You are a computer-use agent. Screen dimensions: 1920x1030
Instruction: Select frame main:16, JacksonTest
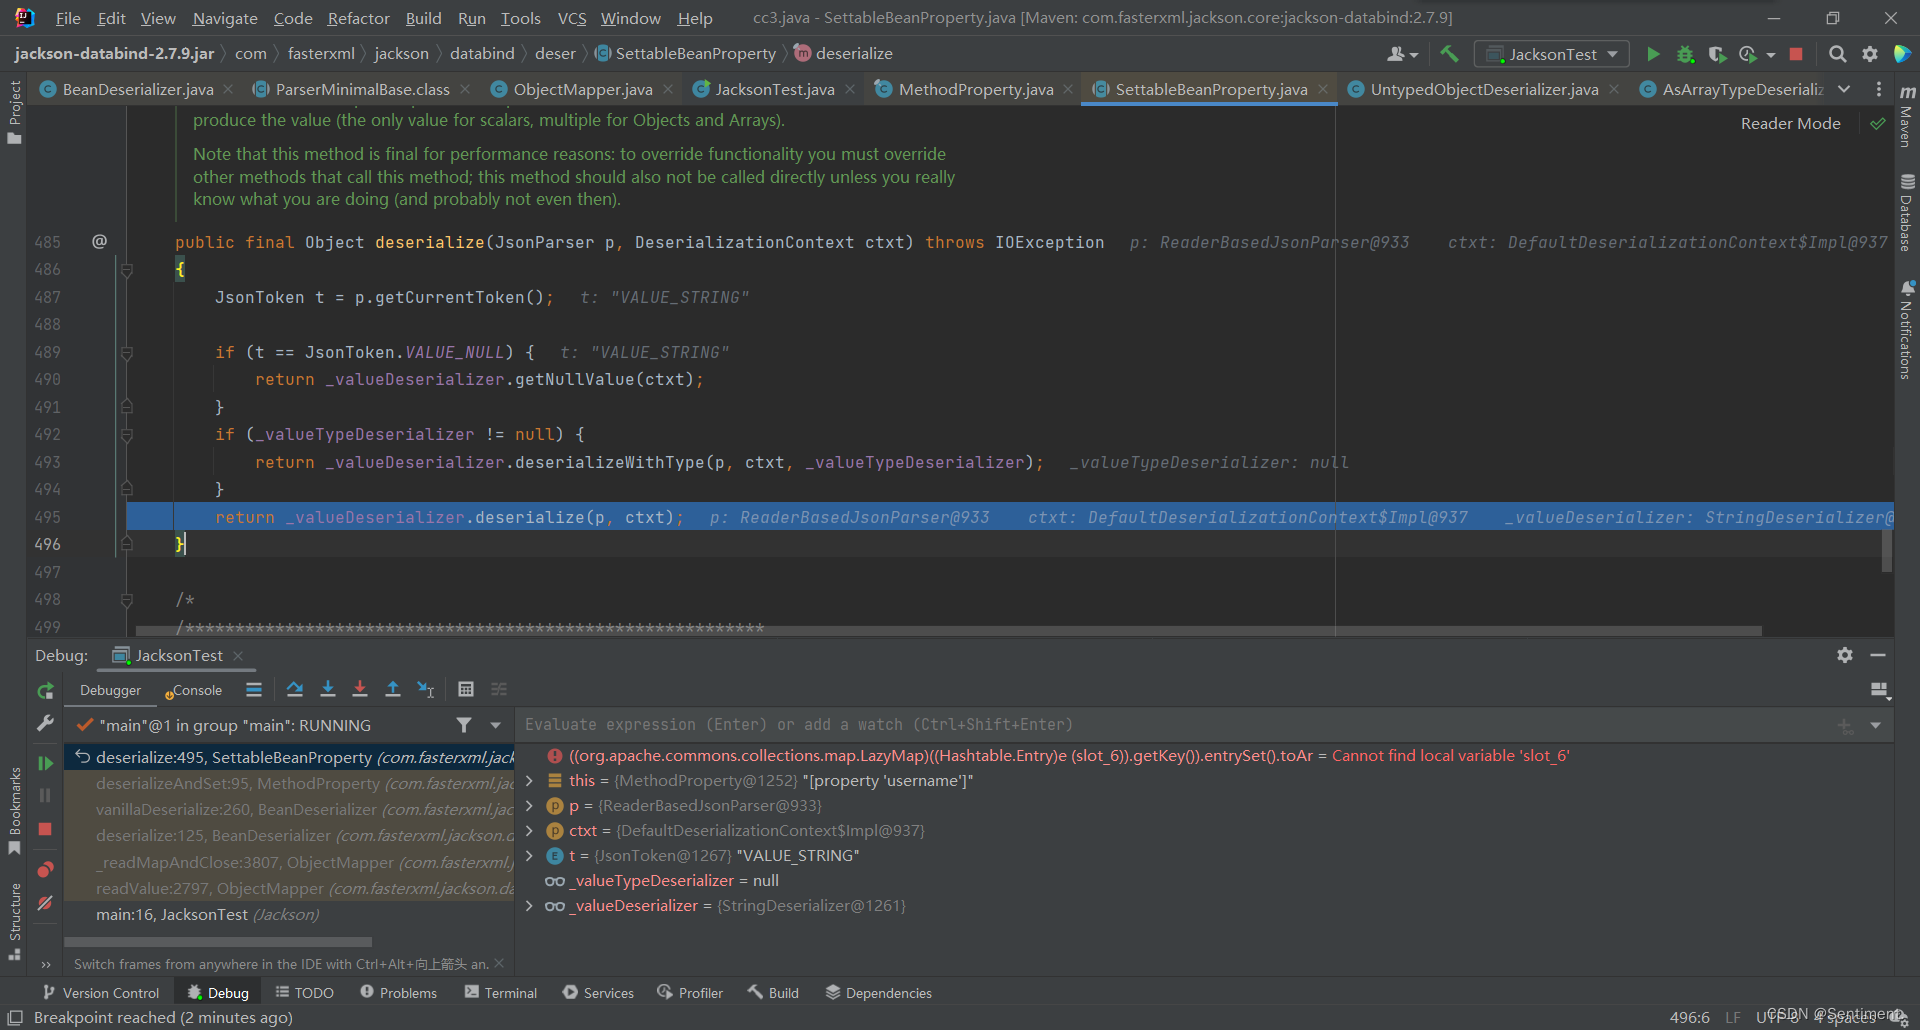coord(290,915)
